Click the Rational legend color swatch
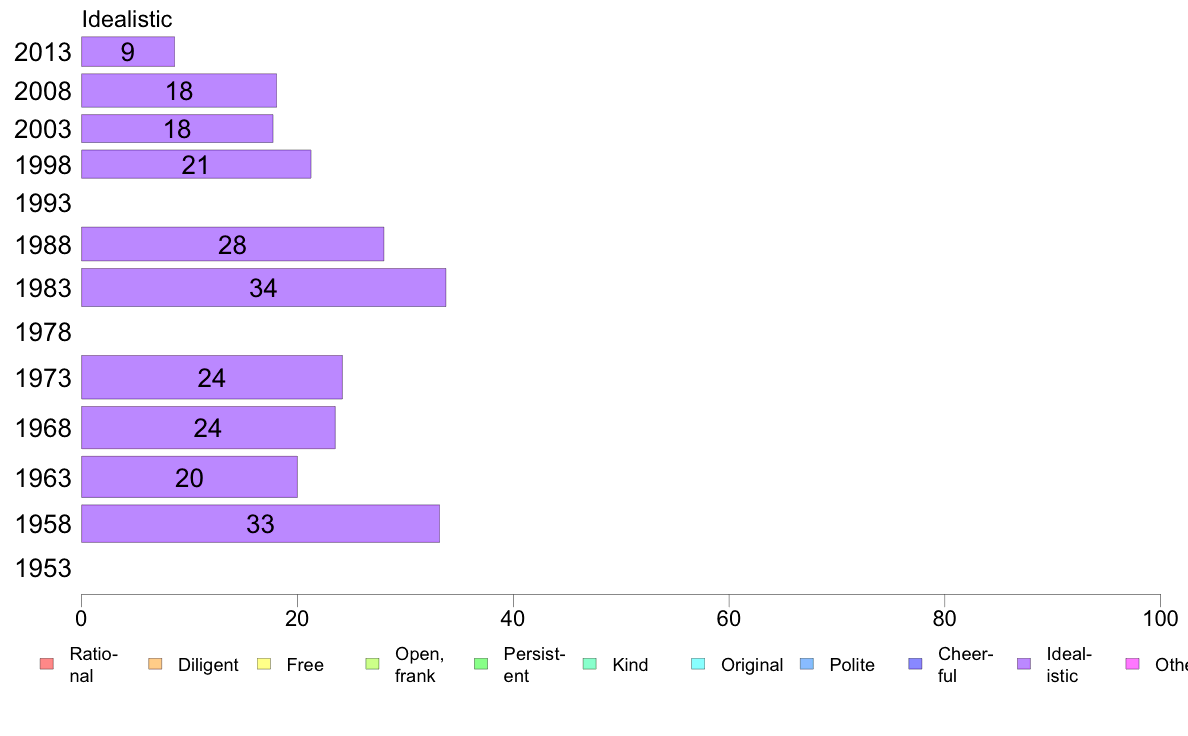The image size is (1188, 736). click(46, 665)
